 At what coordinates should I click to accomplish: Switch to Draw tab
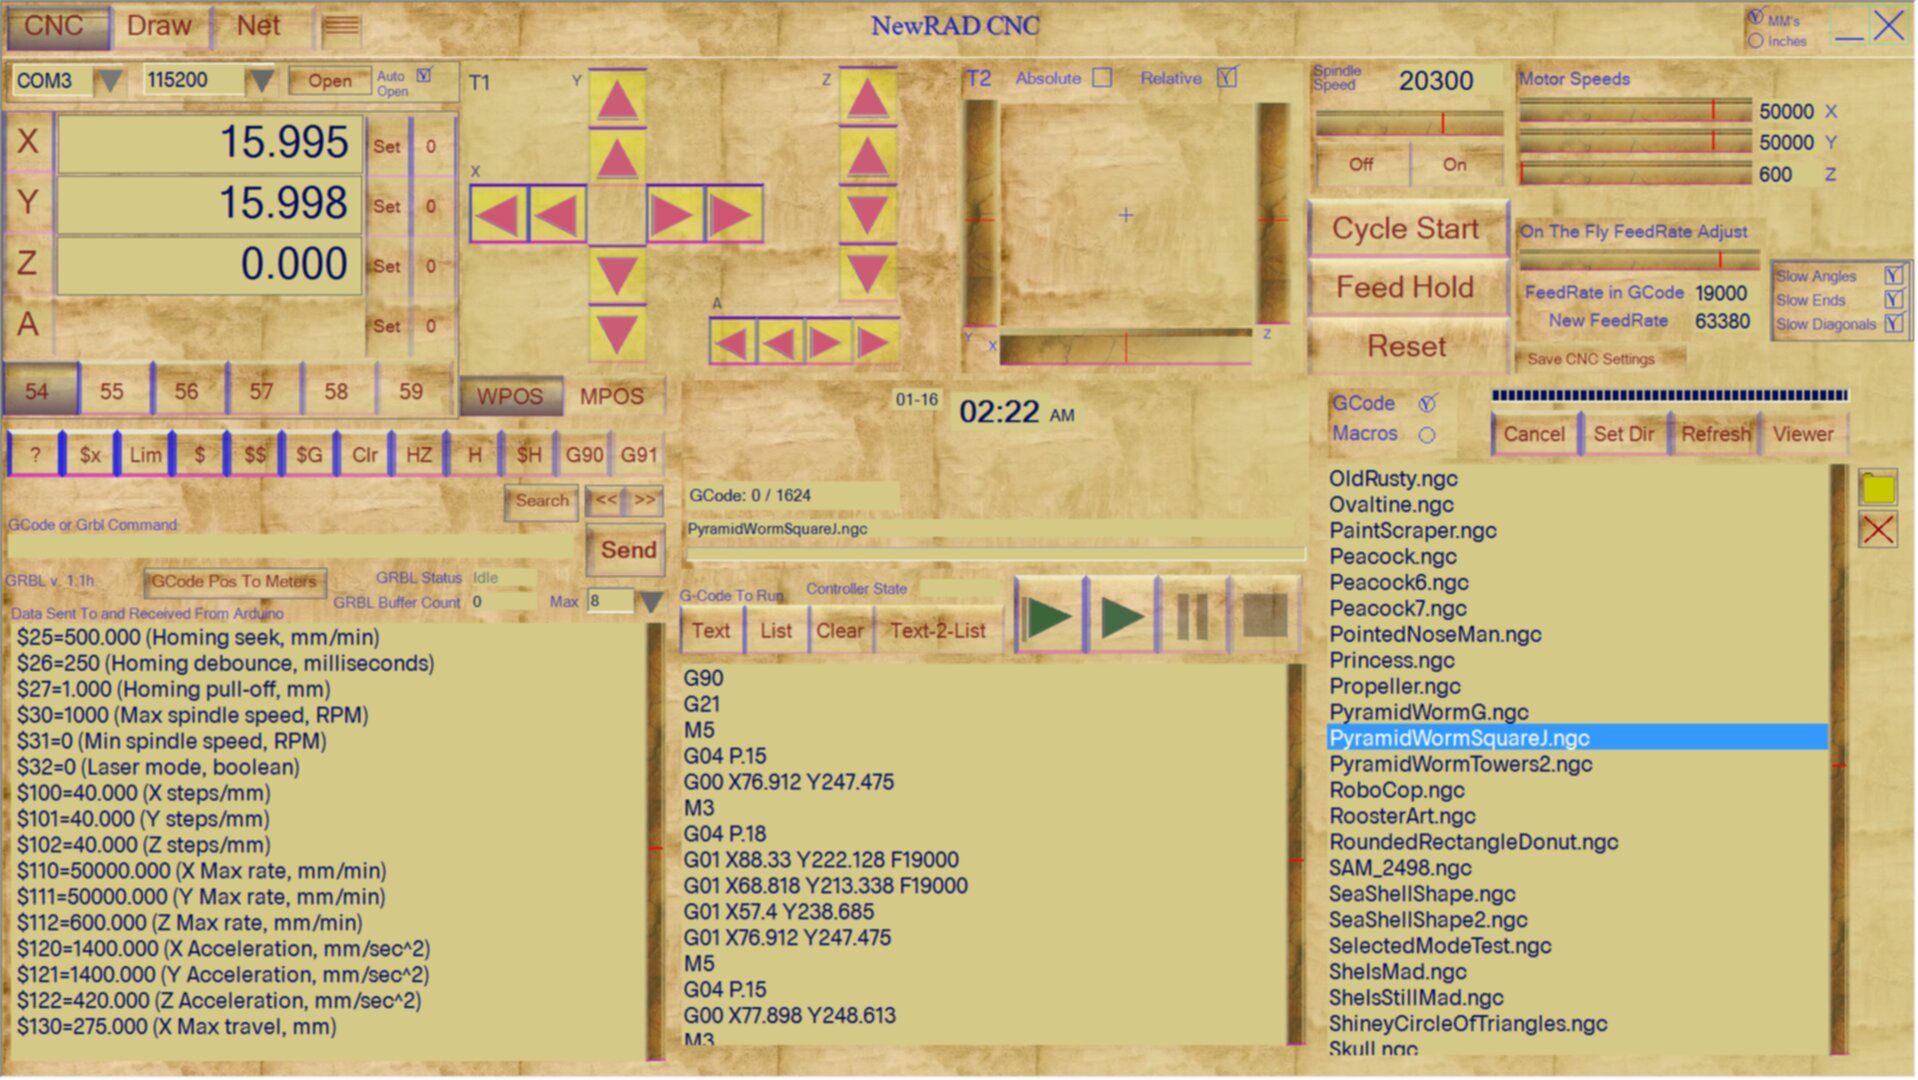pos(159,26)
